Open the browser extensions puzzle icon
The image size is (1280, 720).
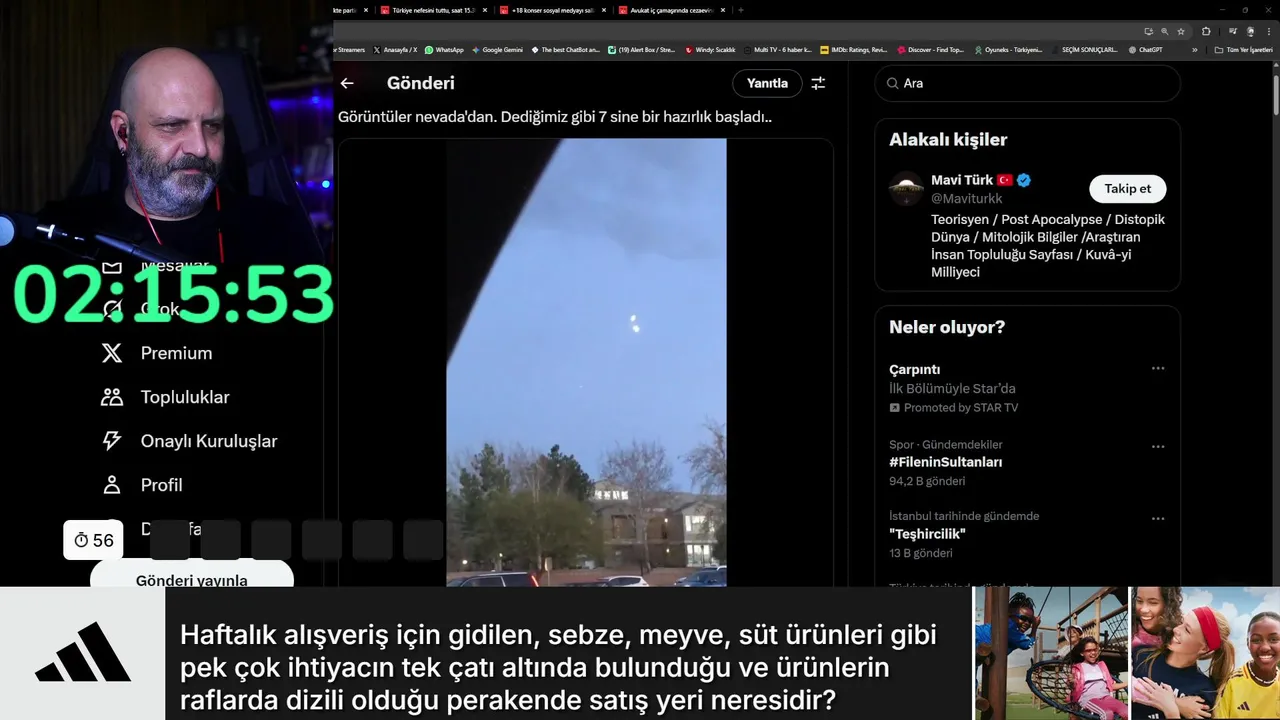pos(1206,31)
